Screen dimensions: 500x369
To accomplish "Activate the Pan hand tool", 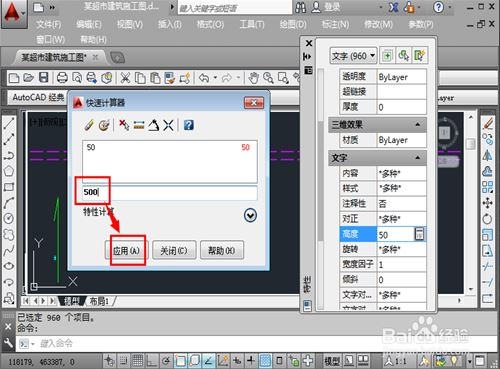I will pos(254,78).
